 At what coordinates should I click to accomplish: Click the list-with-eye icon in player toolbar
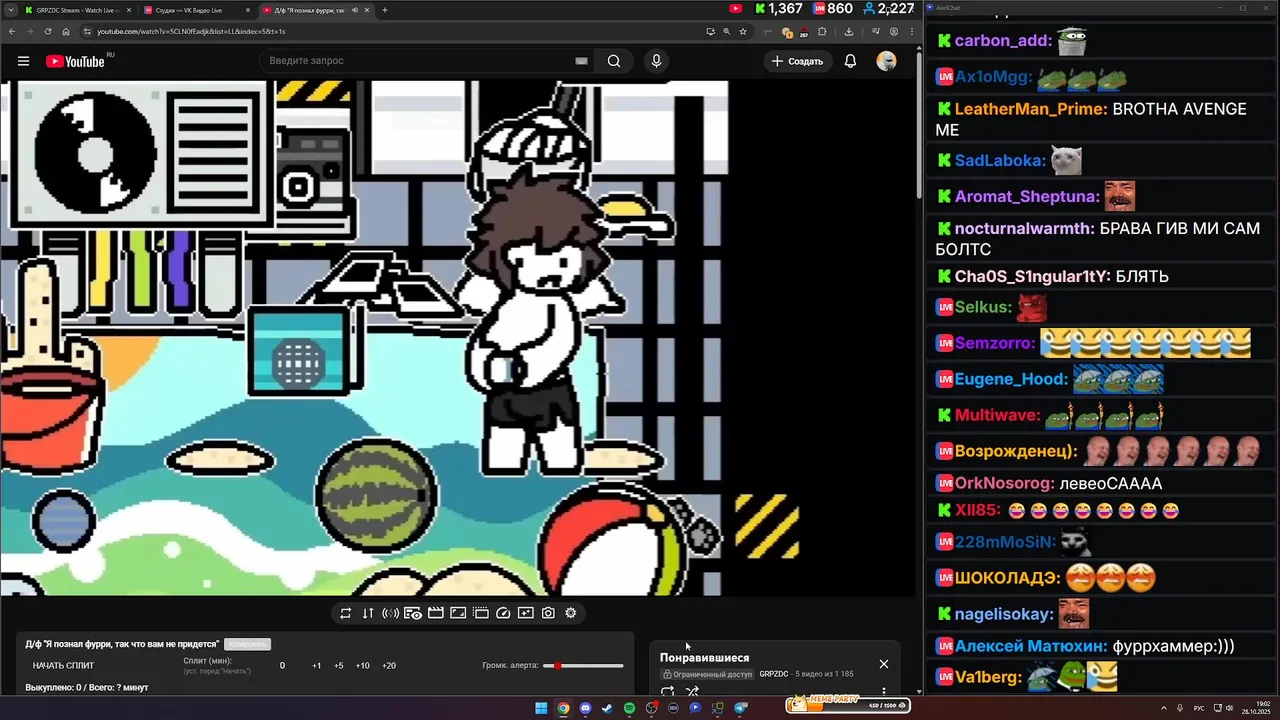pyautogui.click(x=413, y=613)
